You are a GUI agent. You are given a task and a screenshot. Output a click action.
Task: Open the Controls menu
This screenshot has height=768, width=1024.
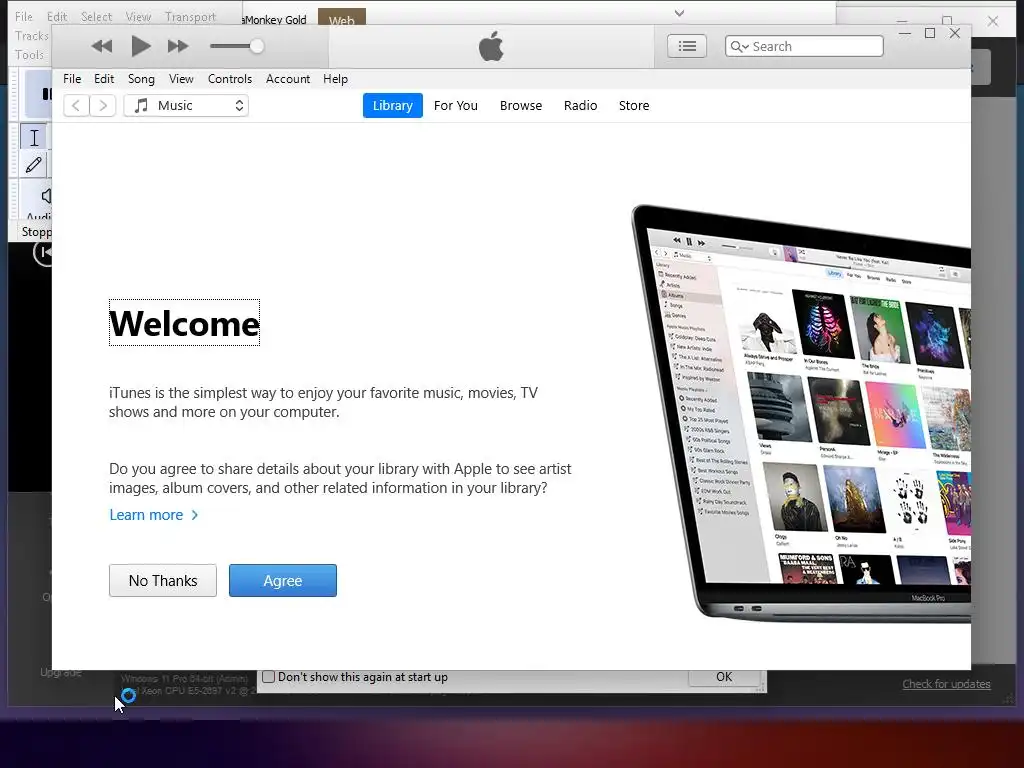(x=230, y=79)
